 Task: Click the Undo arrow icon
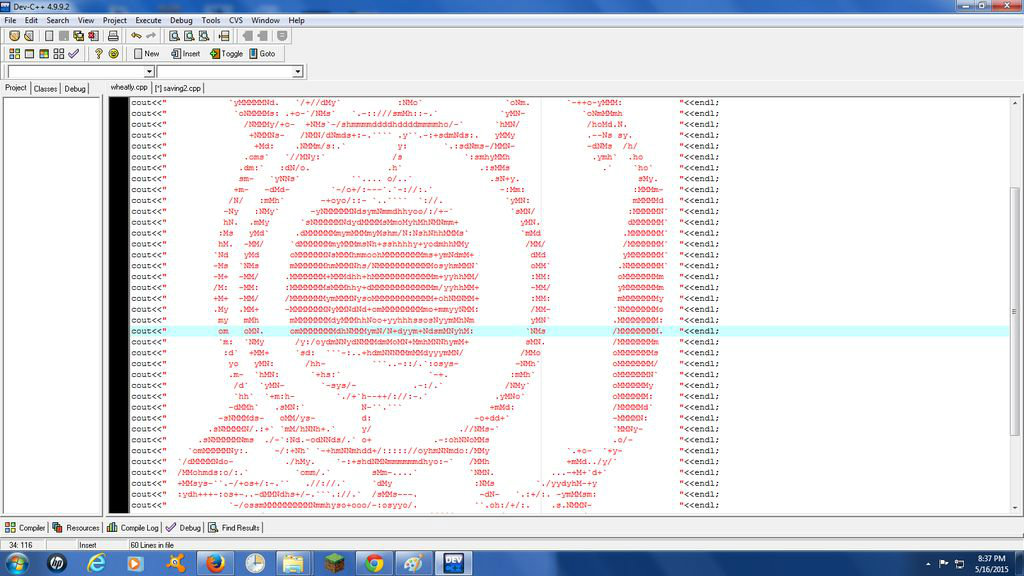[136, 36]
